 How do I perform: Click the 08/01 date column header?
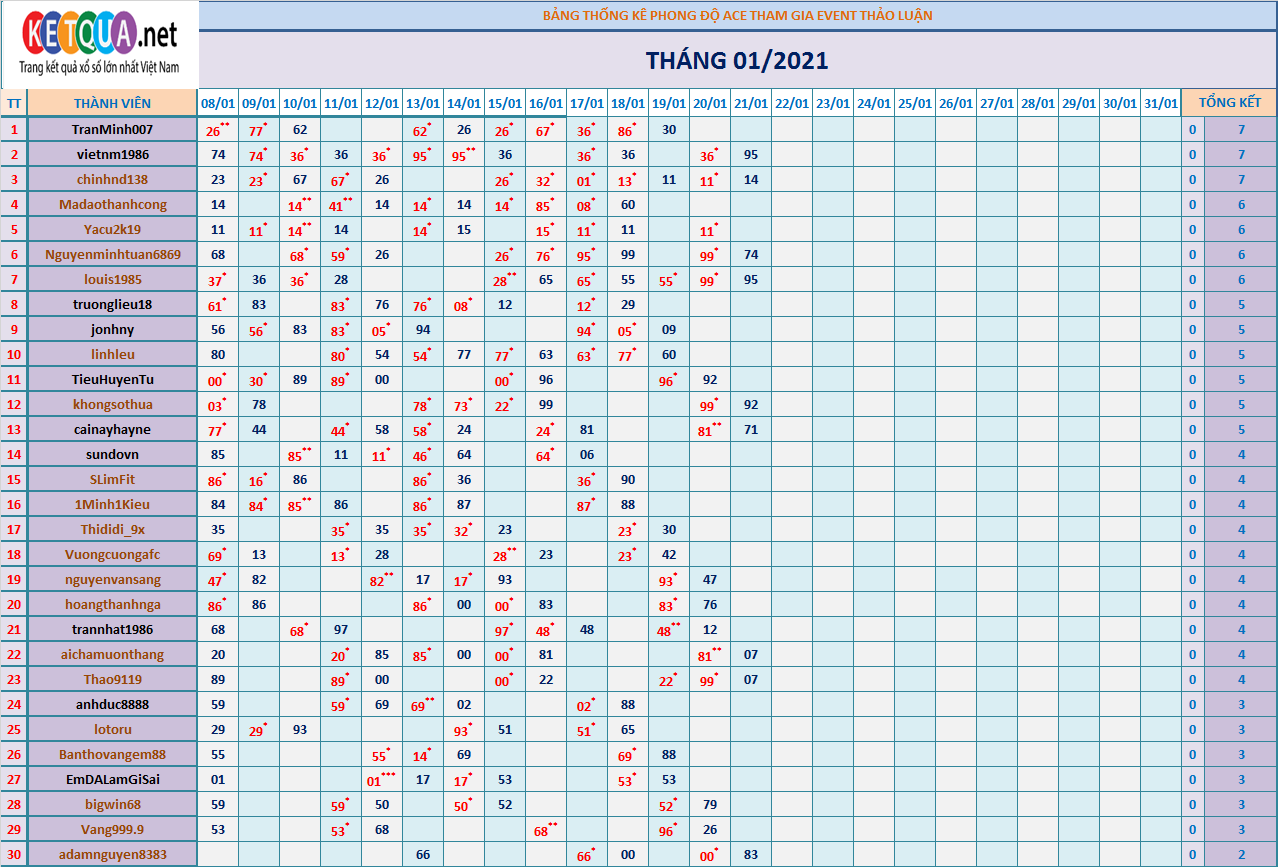pyautogui.click(x=218, y=103)
